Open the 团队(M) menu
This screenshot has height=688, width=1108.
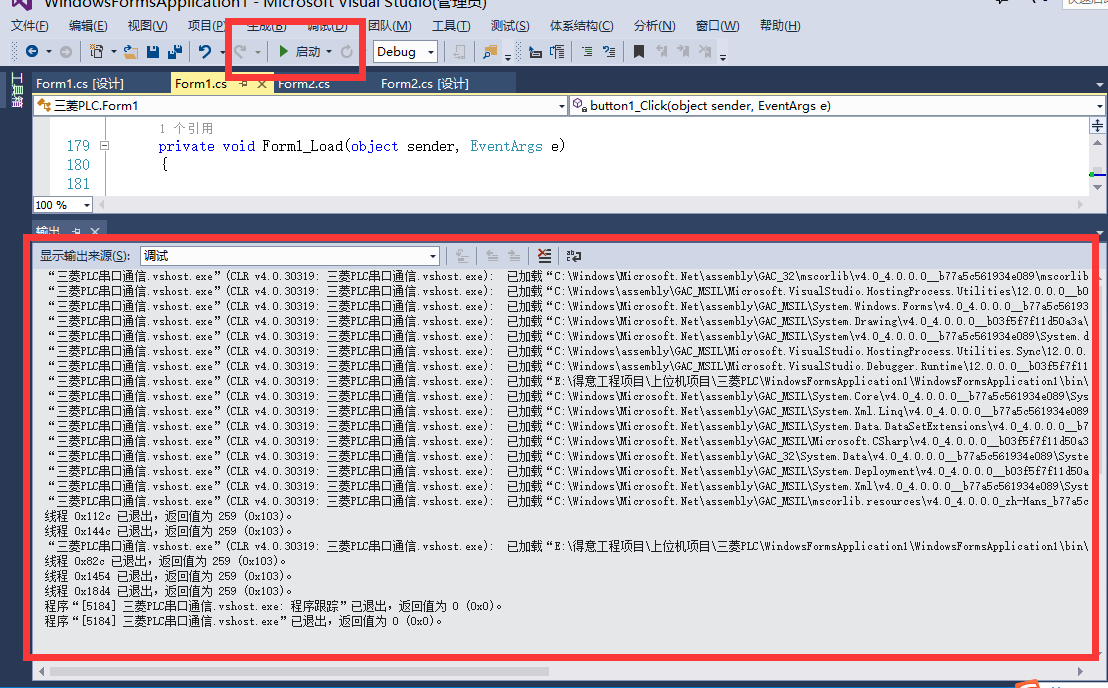(x=389, y=26)
